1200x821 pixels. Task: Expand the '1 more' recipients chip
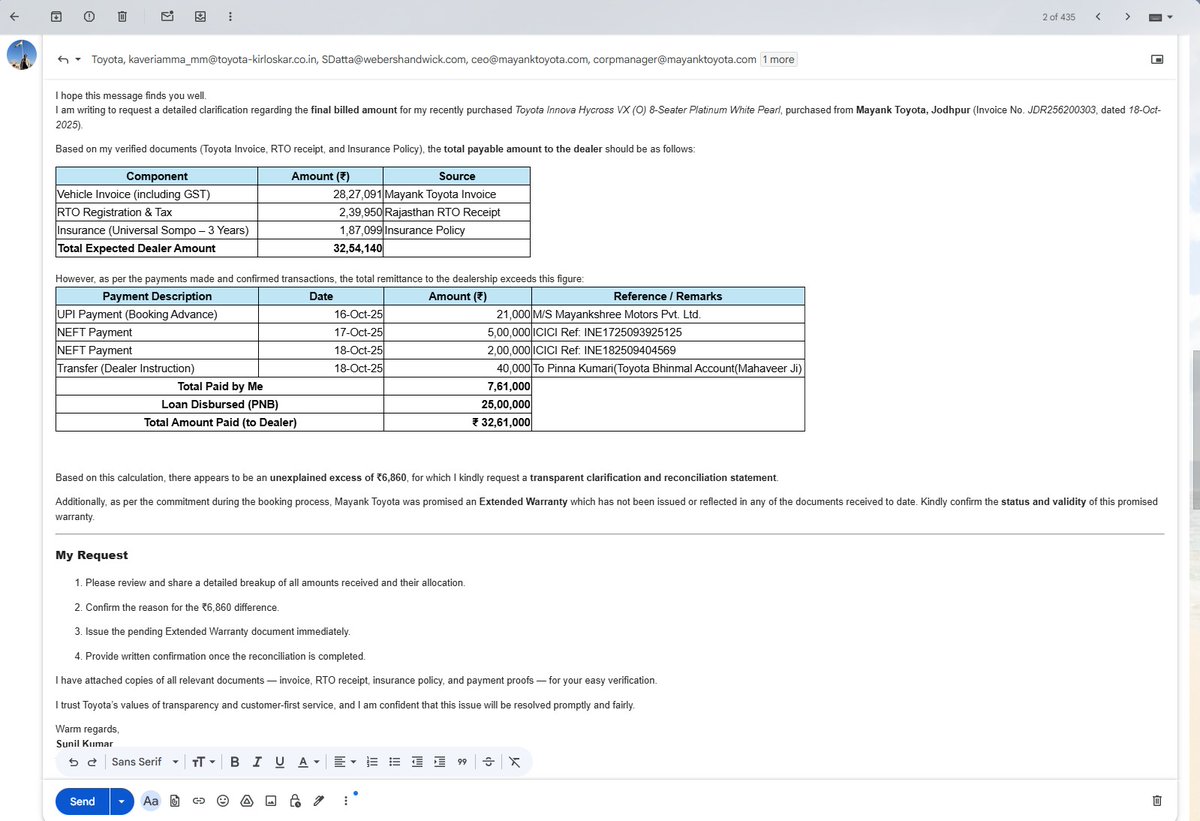click(x=779, y=60)
